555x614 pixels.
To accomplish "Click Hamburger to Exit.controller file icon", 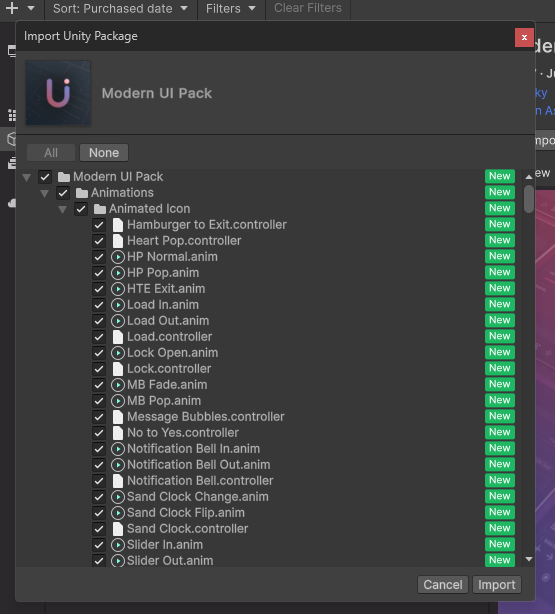I will 118,225.
